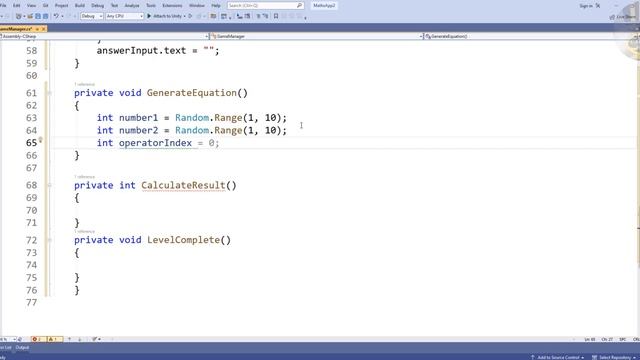Screen dimensions: 640x360
Task: Open the Tools menu
Action: coord(151,6)
